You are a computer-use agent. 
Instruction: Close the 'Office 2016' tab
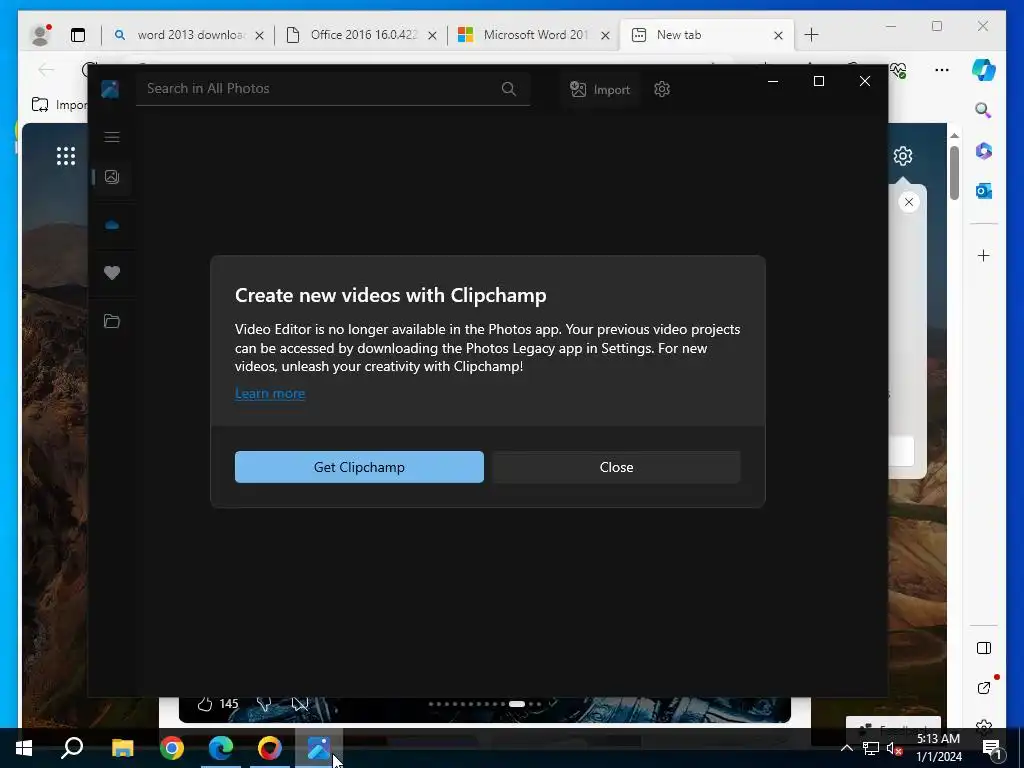pyautogui.click(x=432, y=35)
